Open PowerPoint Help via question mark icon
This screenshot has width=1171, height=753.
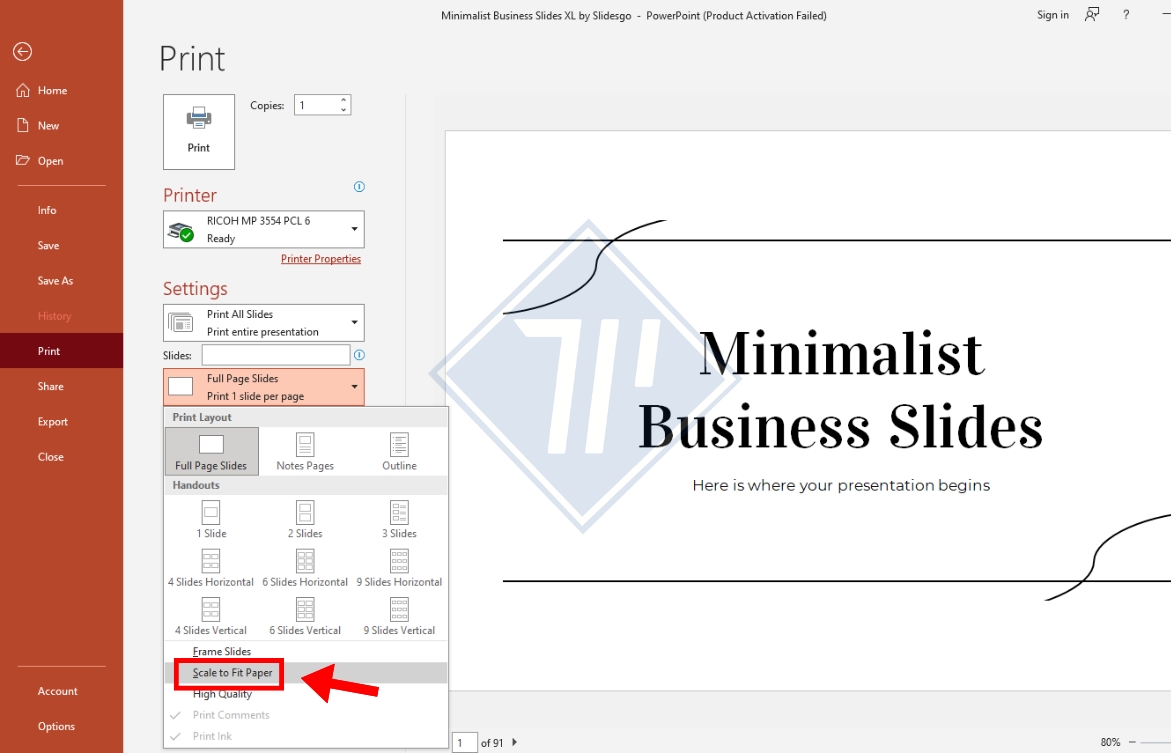[x=1126, y=15]
